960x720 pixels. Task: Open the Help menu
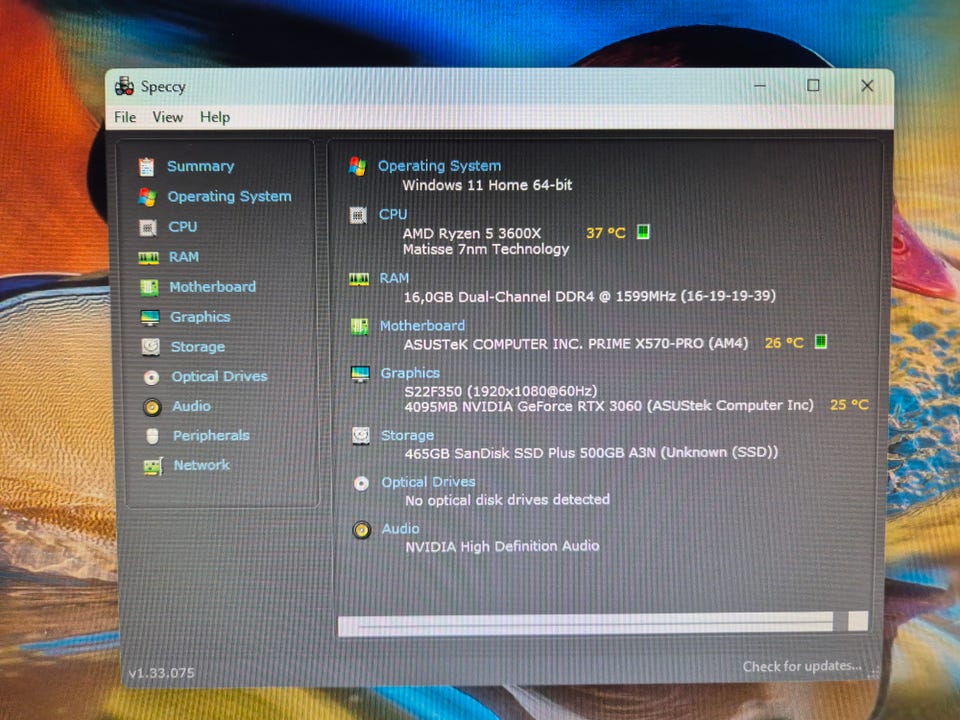tap(215, 117)
